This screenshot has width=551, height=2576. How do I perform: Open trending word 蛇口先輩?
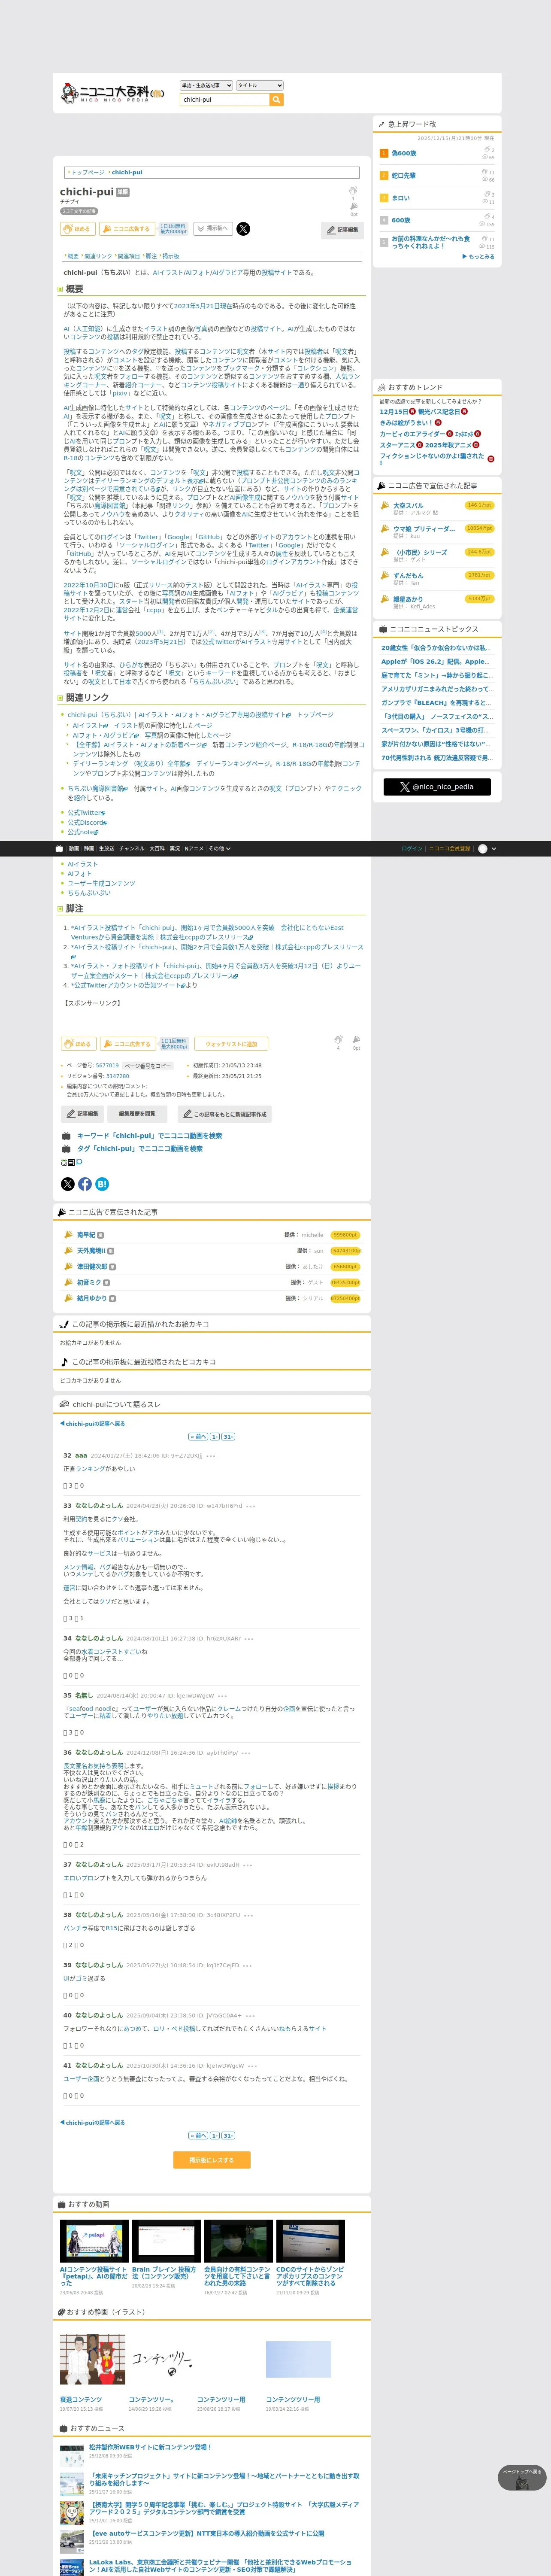click(404, 175)
